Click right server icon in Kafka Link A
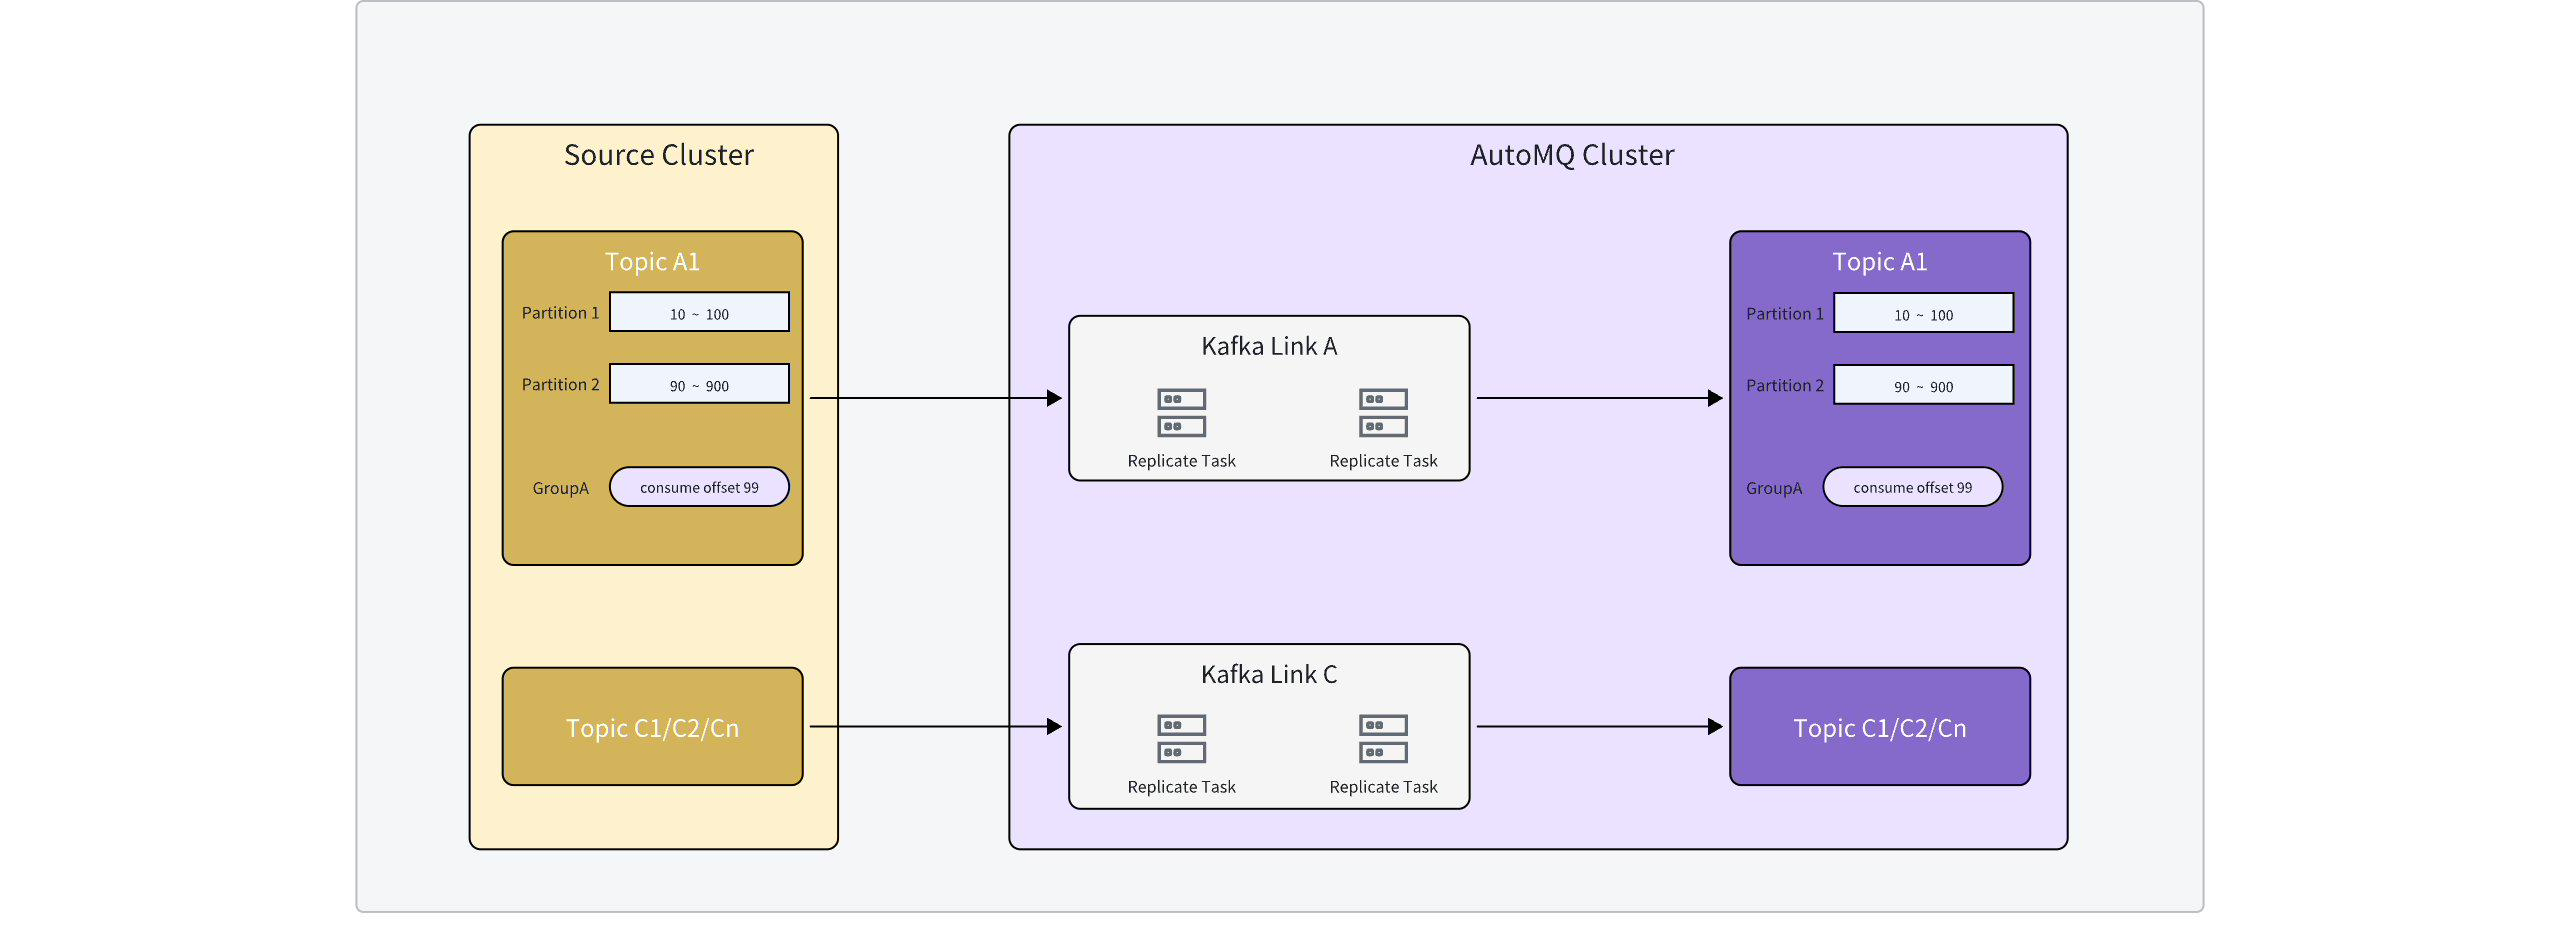The image size is (2560, 944). (x=1383, y=413)
